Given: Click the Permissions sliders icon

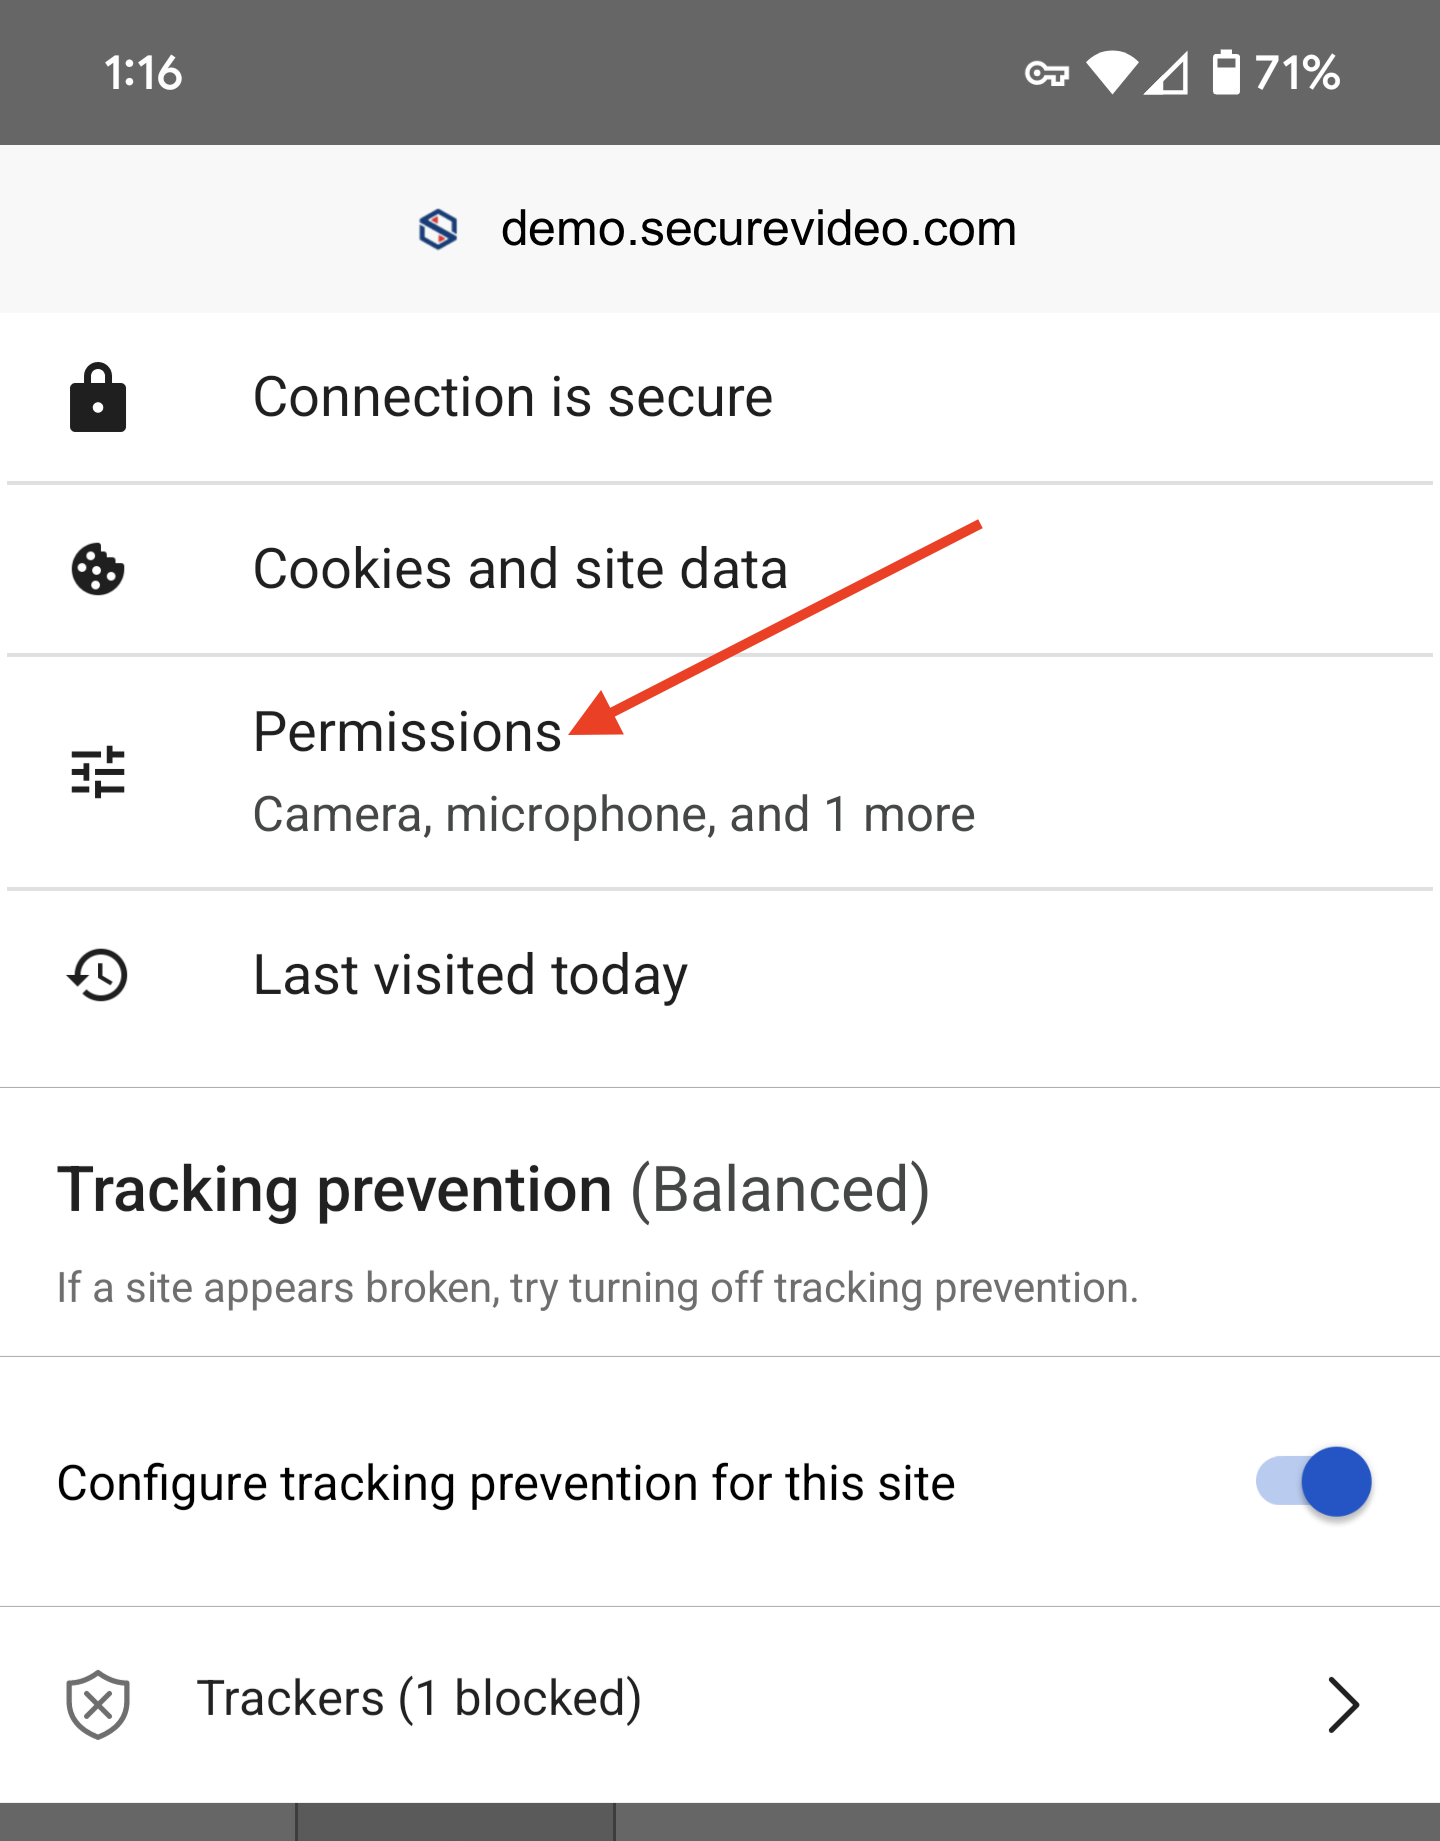Looking at the screenshot, I should tap(98, 772).
